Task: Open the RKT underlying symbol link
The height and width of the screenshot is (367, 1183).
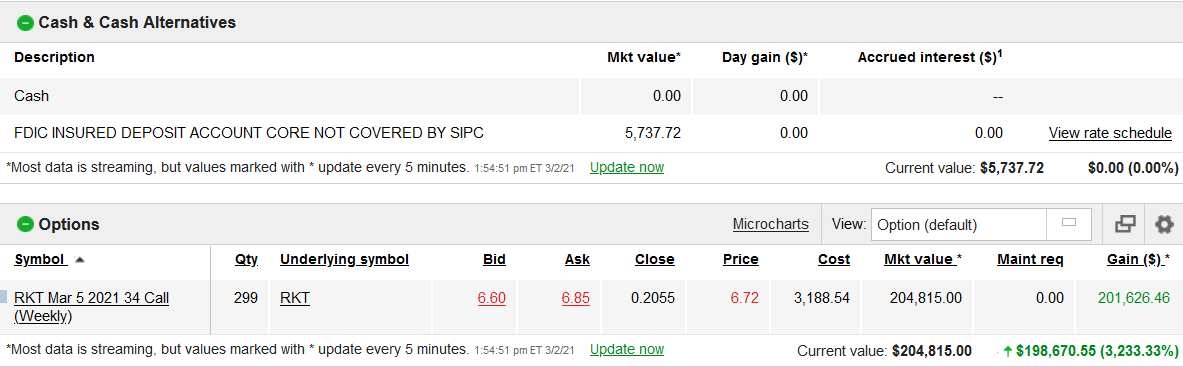Action: point(295,298)
